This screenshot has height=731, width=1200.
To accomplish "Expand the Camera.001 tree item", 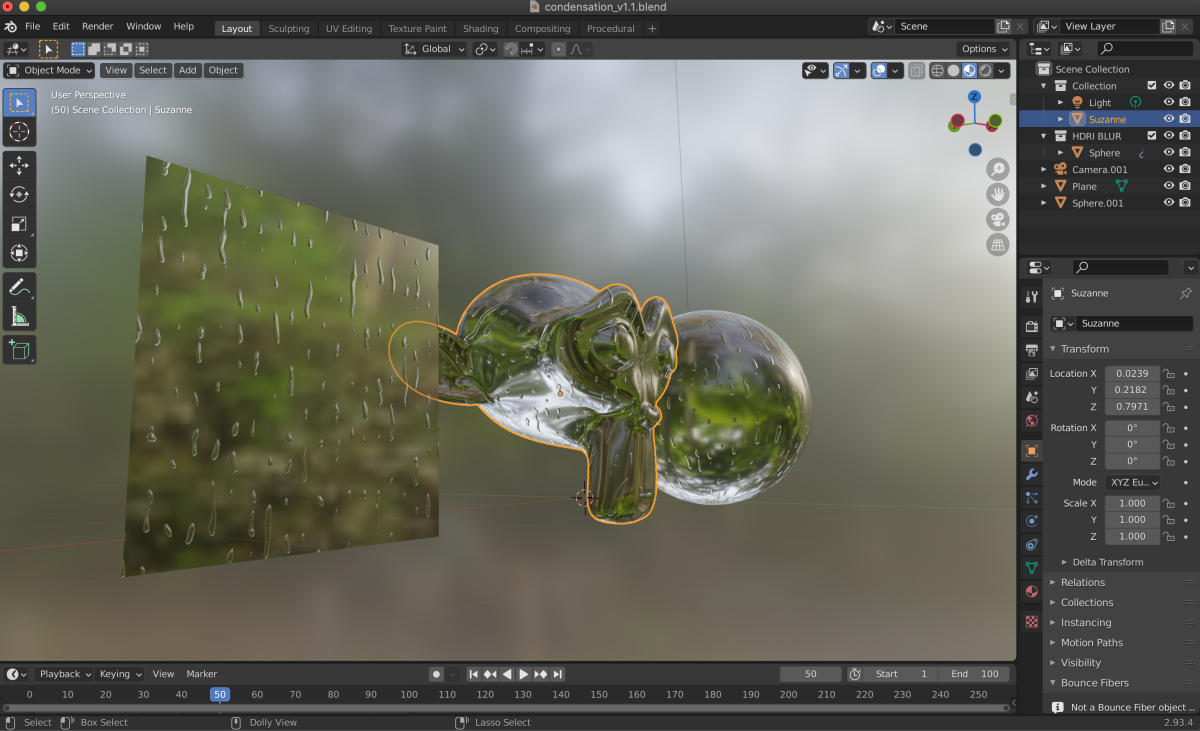I will coord(1044,169).
